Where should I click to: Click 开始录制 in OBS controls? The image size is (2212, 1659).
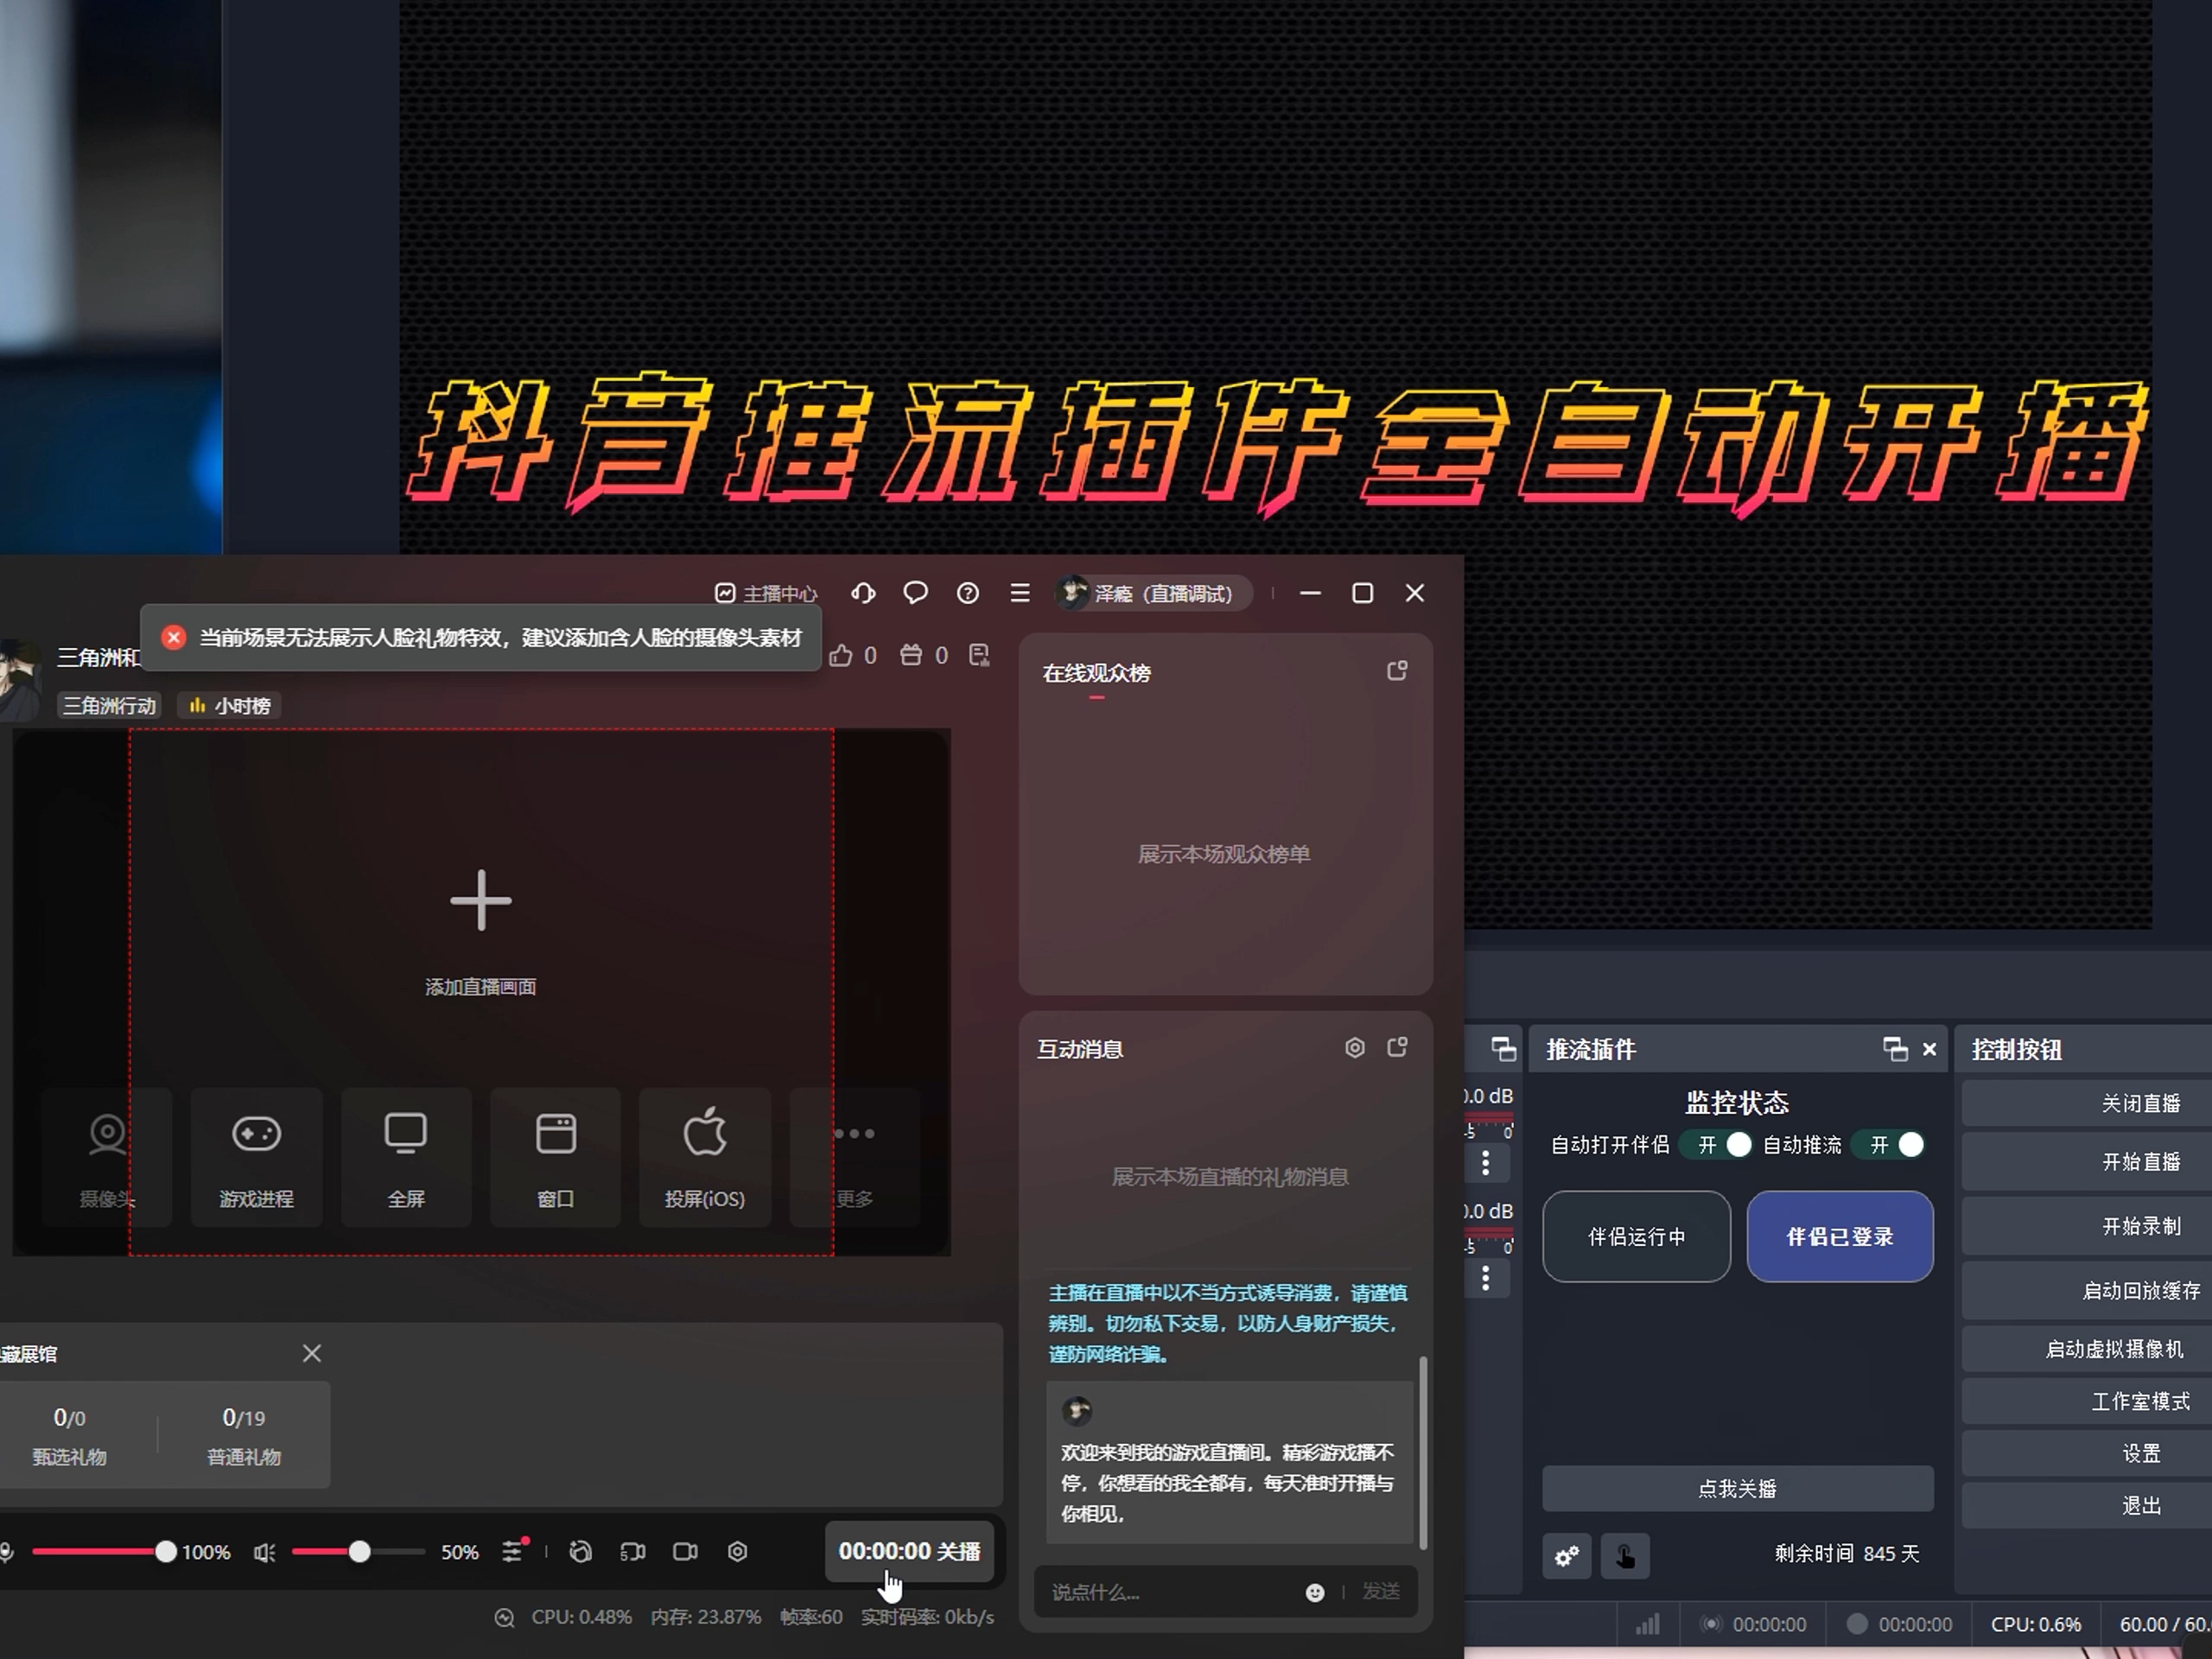click(2087, 1226)
